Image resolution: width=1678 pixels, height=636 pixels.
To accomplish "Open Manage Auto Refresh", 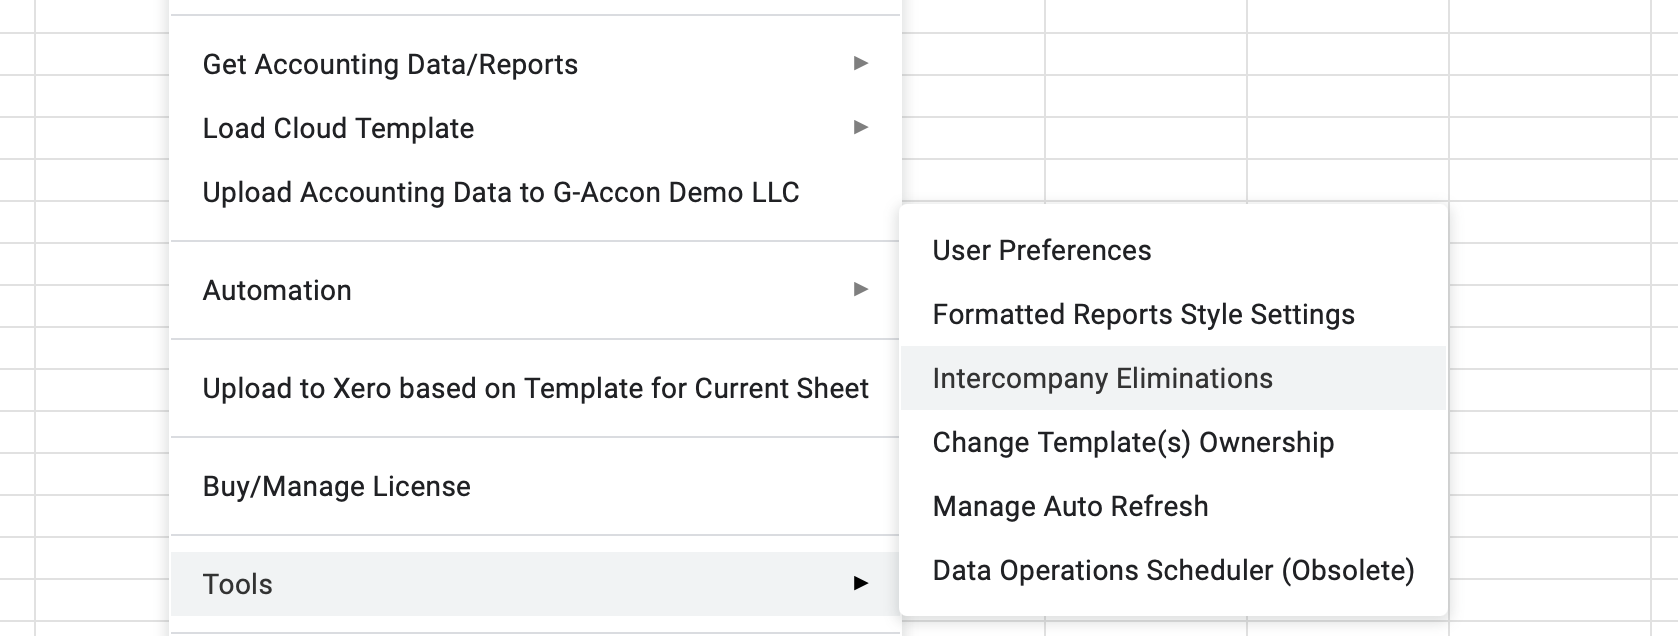I will coord(1070,507).
